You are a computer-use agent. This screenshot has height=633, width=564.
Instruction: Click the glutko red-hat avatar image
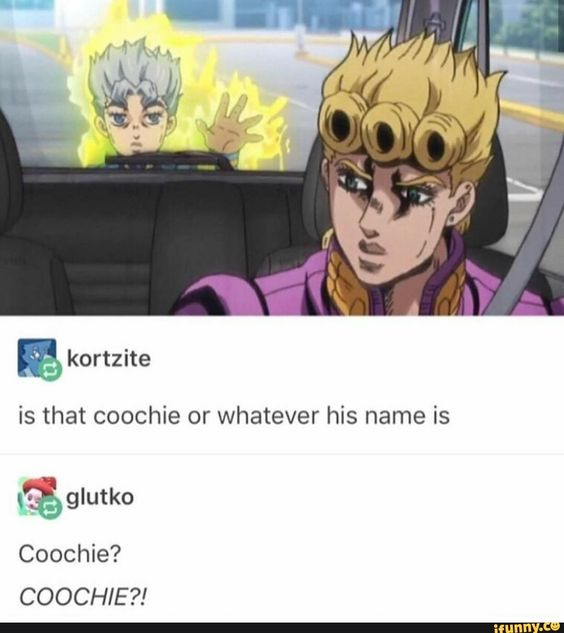point(37,496)
